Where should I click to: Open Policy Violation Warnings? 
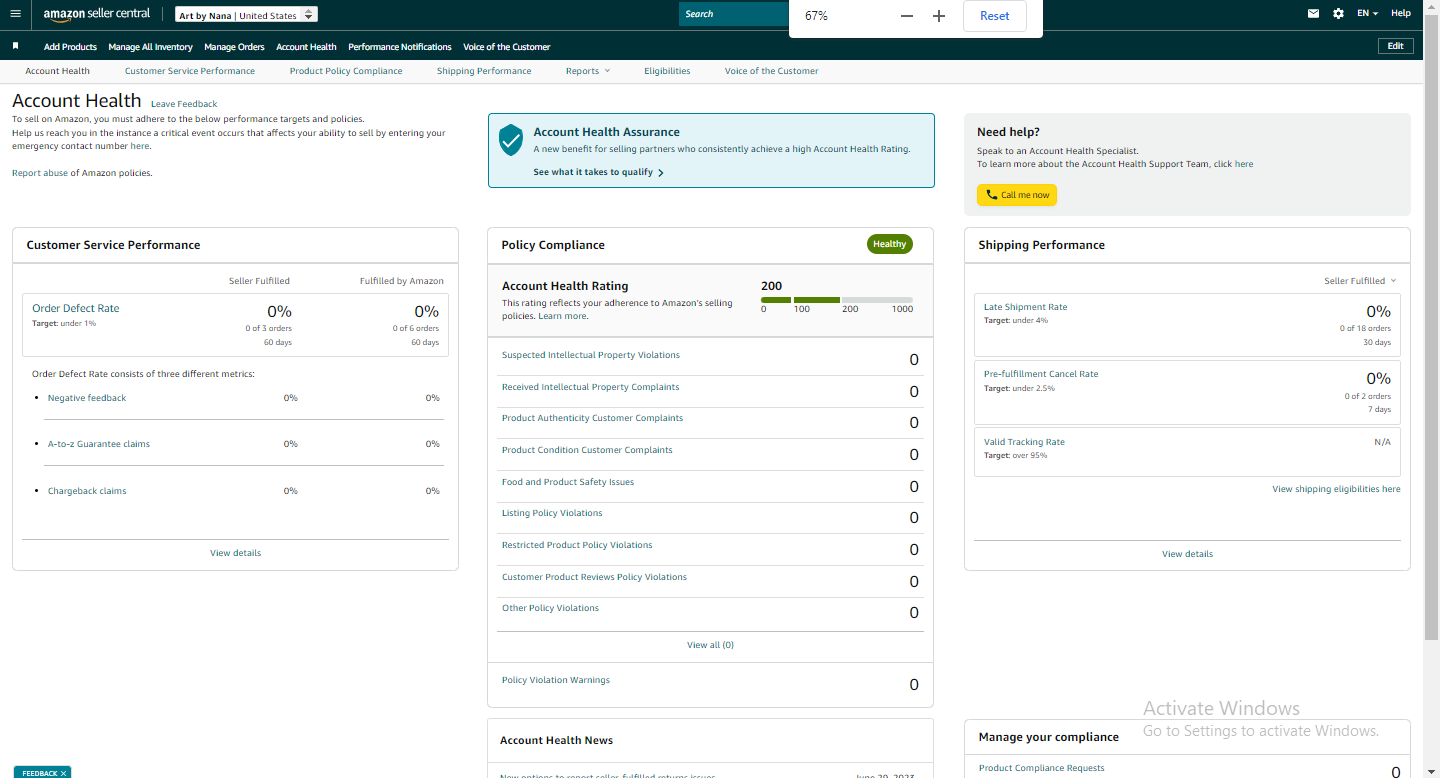pyautogui.click(x=556, y=680)
